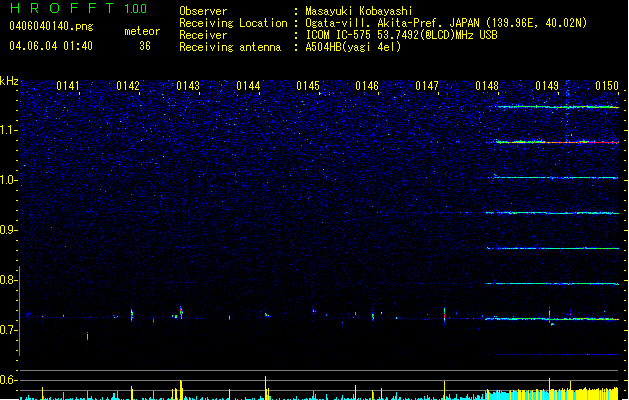Image resolution: width=629 pixels, height=400 pixels.
Task: Click the HROFFT 1.0.0 title text
Action: 79,8
